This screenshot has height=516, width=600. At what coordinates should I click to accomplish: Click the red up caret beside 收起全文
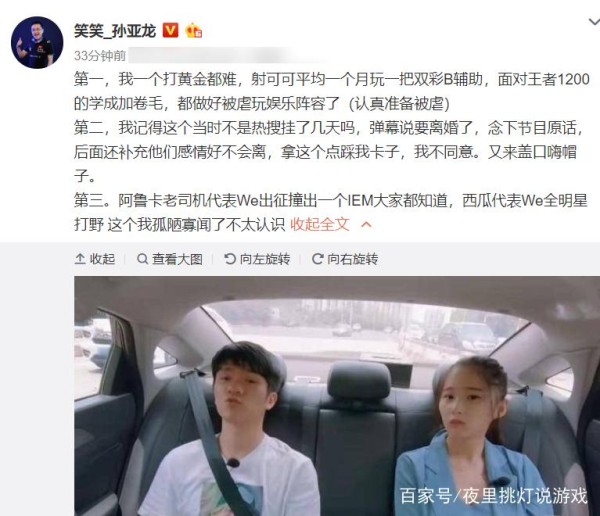click(366, 224)
